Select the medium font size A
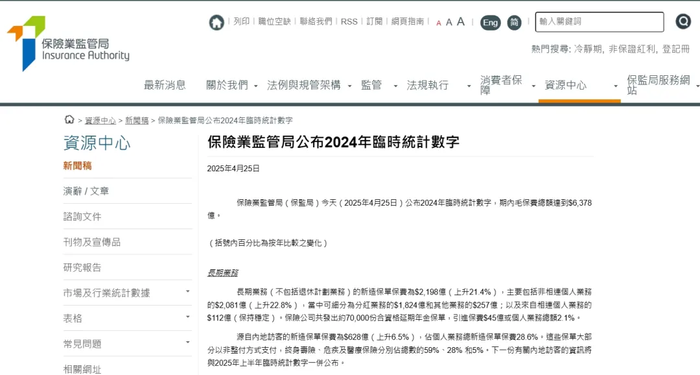The width and height of the screenshot is (700, 375). click(x=449, y=22)
